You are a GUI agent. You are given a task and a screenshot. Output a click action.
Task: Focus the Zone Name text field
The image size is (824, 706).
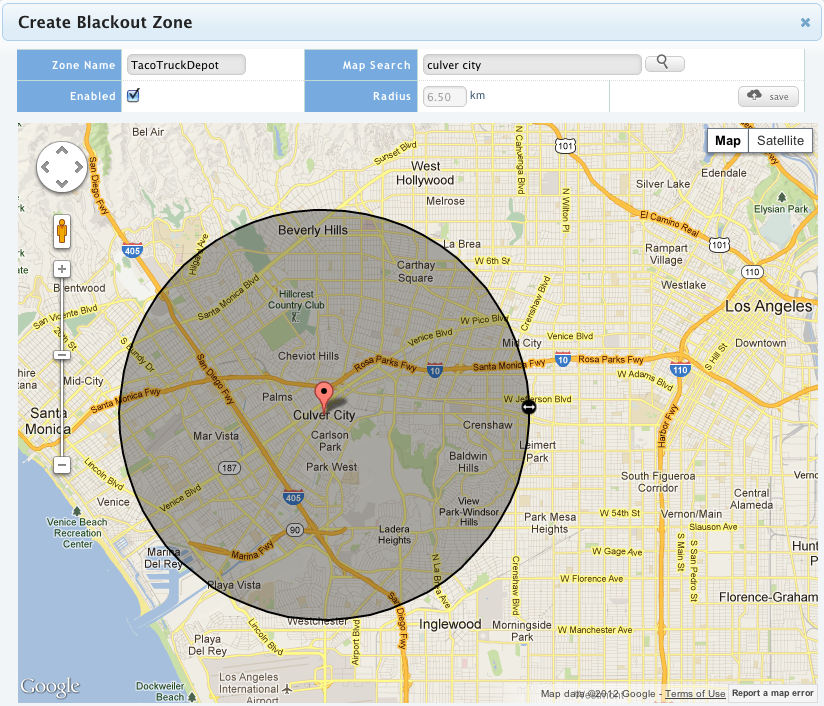(x=186, y=65)
